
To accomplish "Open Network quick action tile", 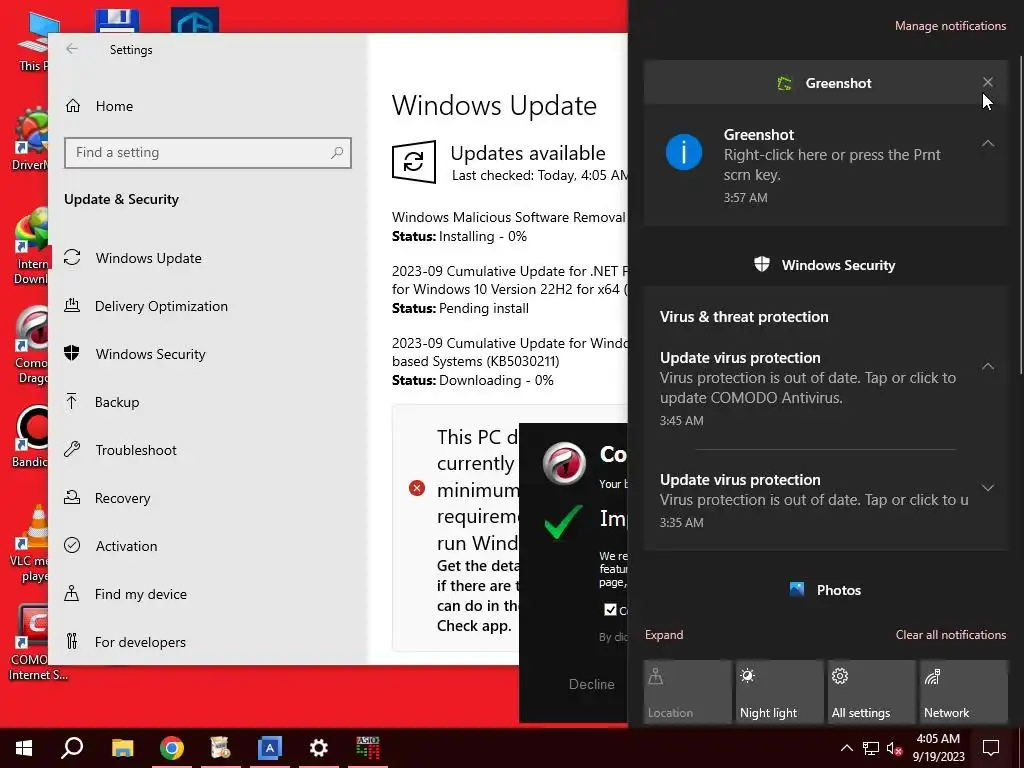I will coord(964,692).
